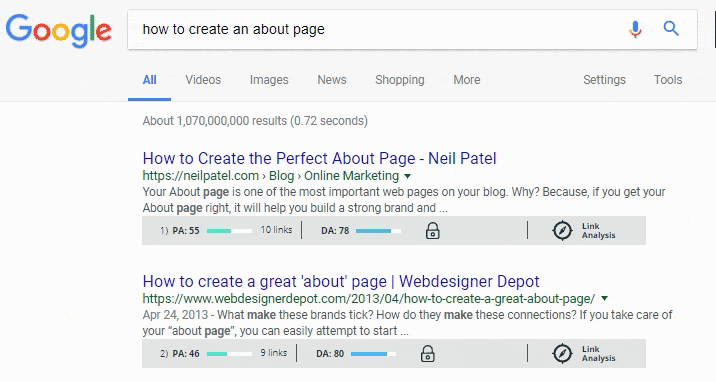Click lock icon in Webdesigner Depot MozBar row

(427, 354)
